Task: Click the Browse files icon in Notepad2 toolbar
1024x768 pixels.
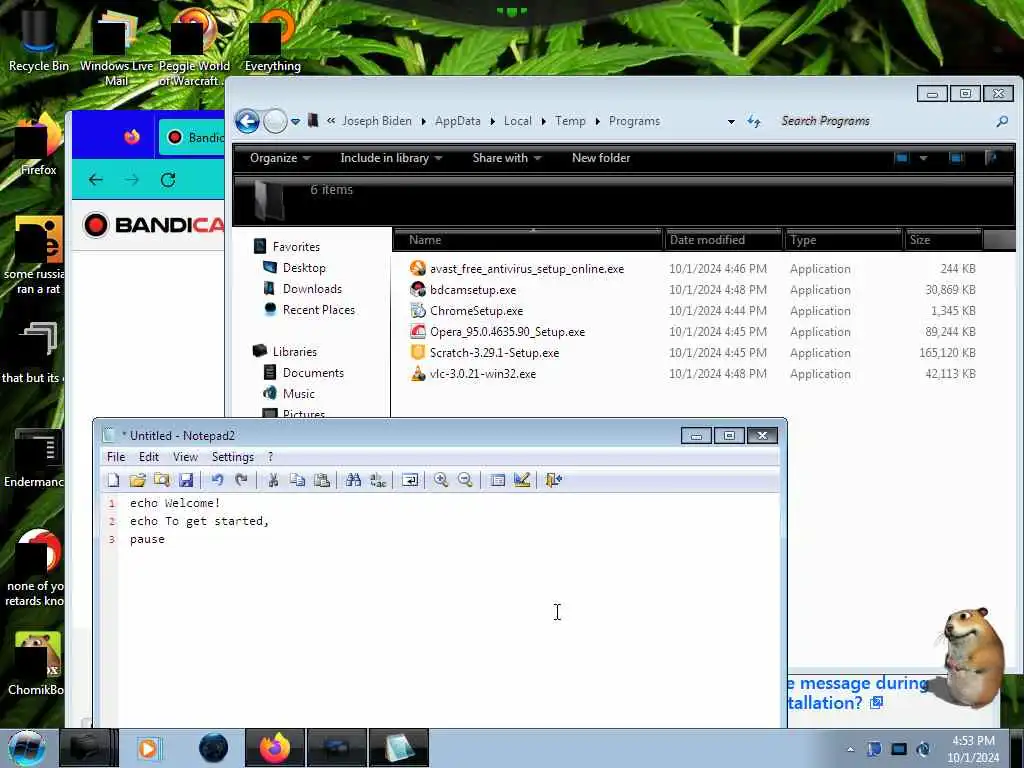Action: [161, 480]
